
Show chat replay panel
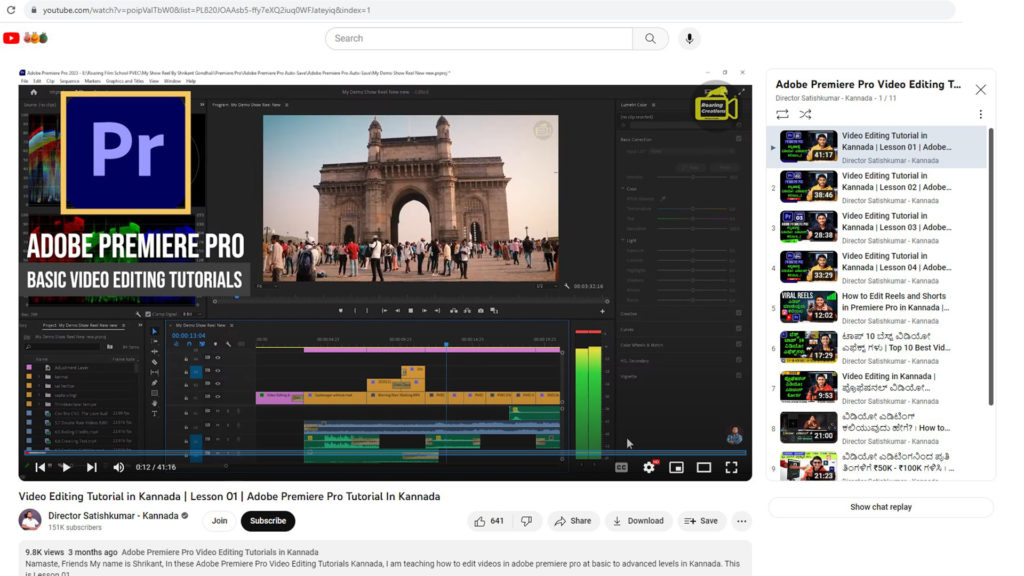(x=880, y=507)
